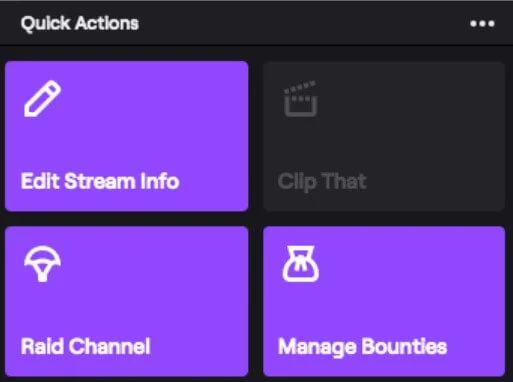Click the Quick Actions panel title

pyautogui.click(x=80, y=23)
